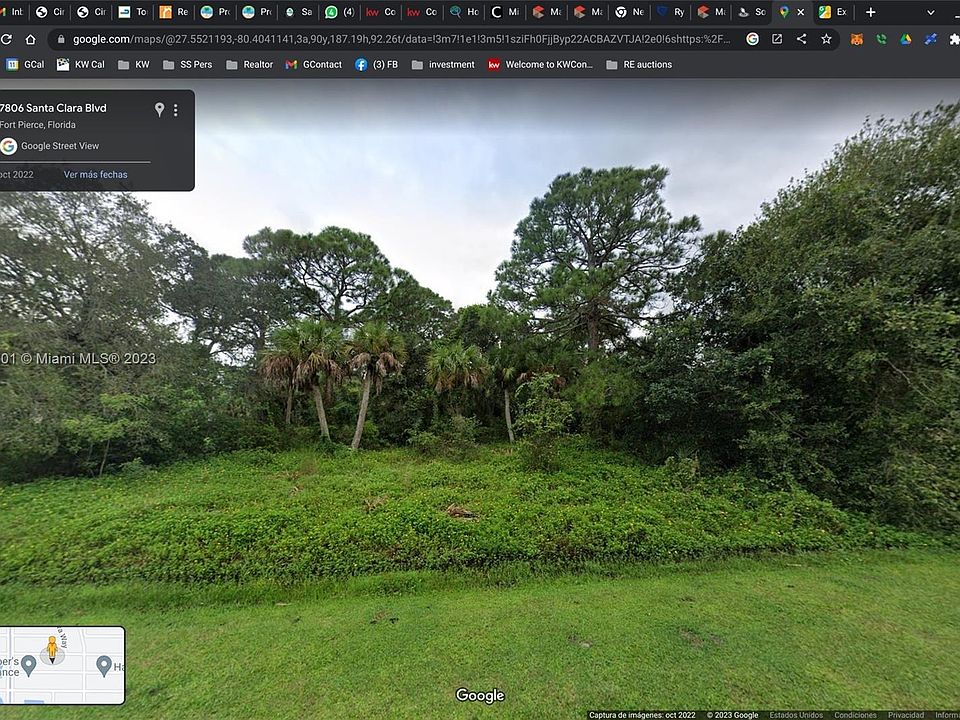Open the investment bookmarks folder

point(443,64)
